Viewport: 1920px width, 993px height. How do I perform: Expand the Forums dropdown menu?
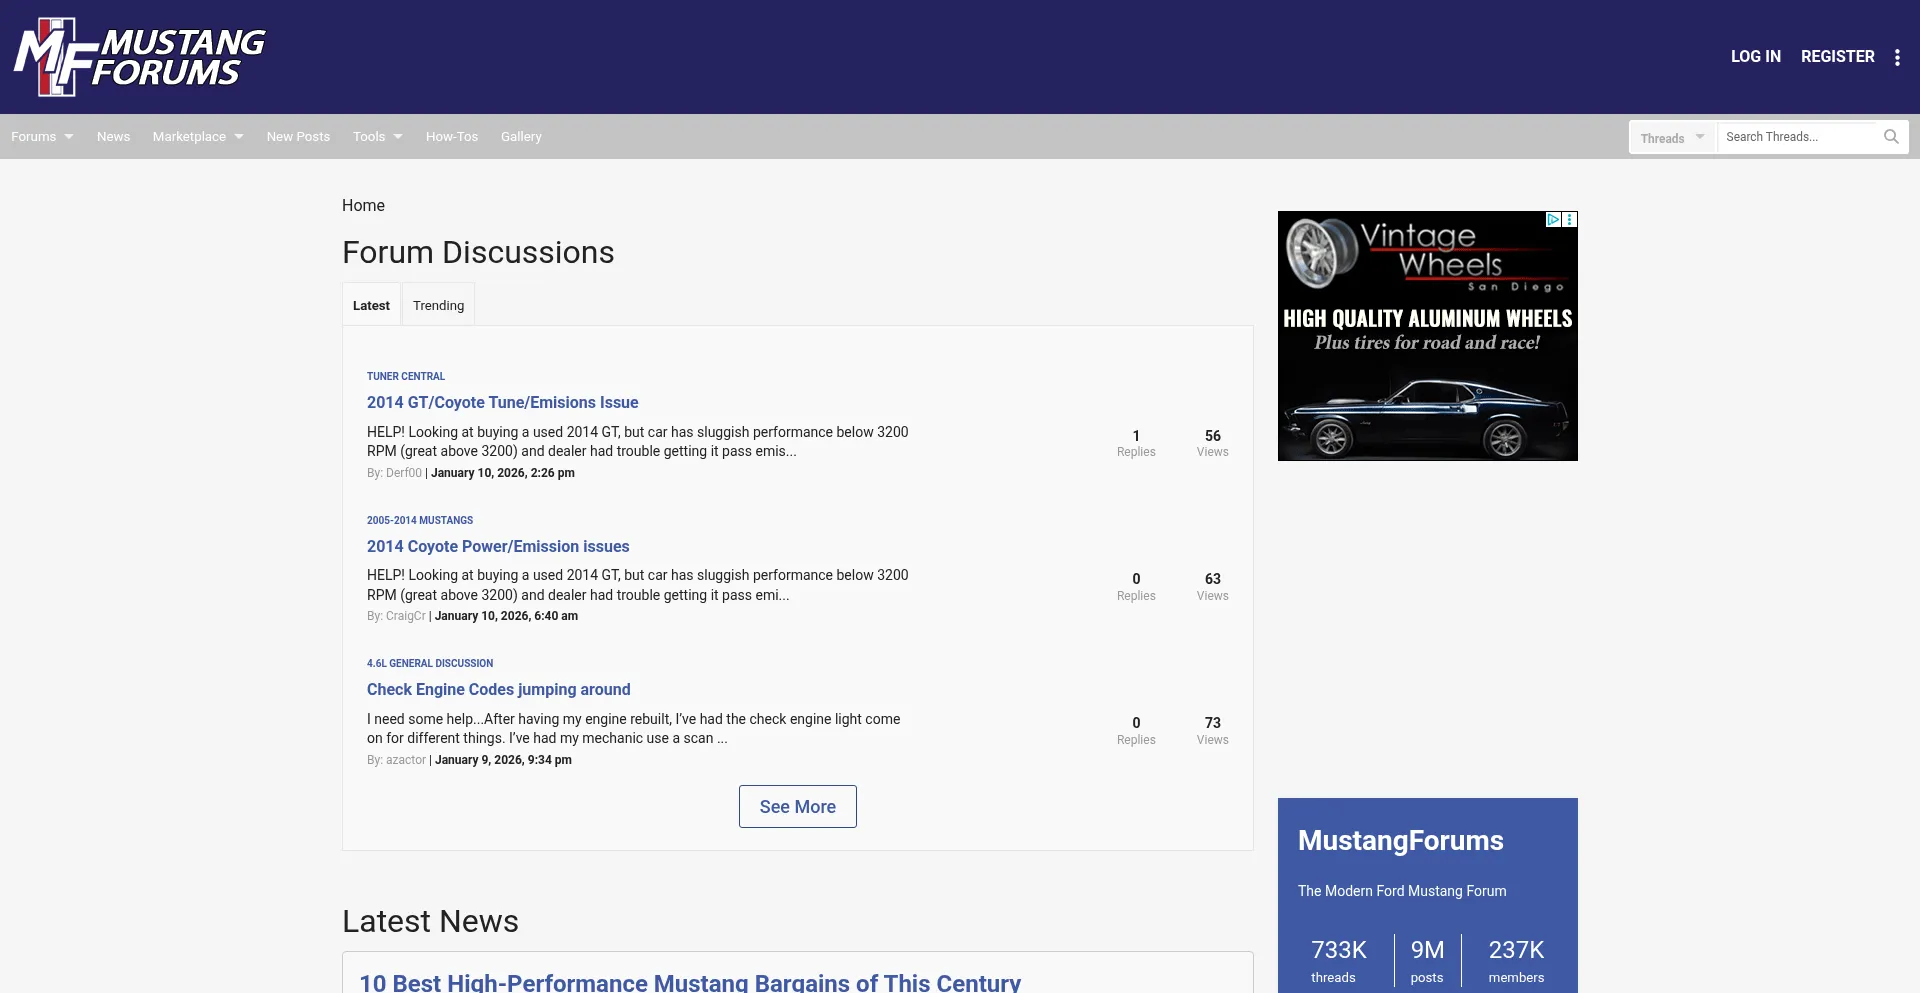(42, 137)
